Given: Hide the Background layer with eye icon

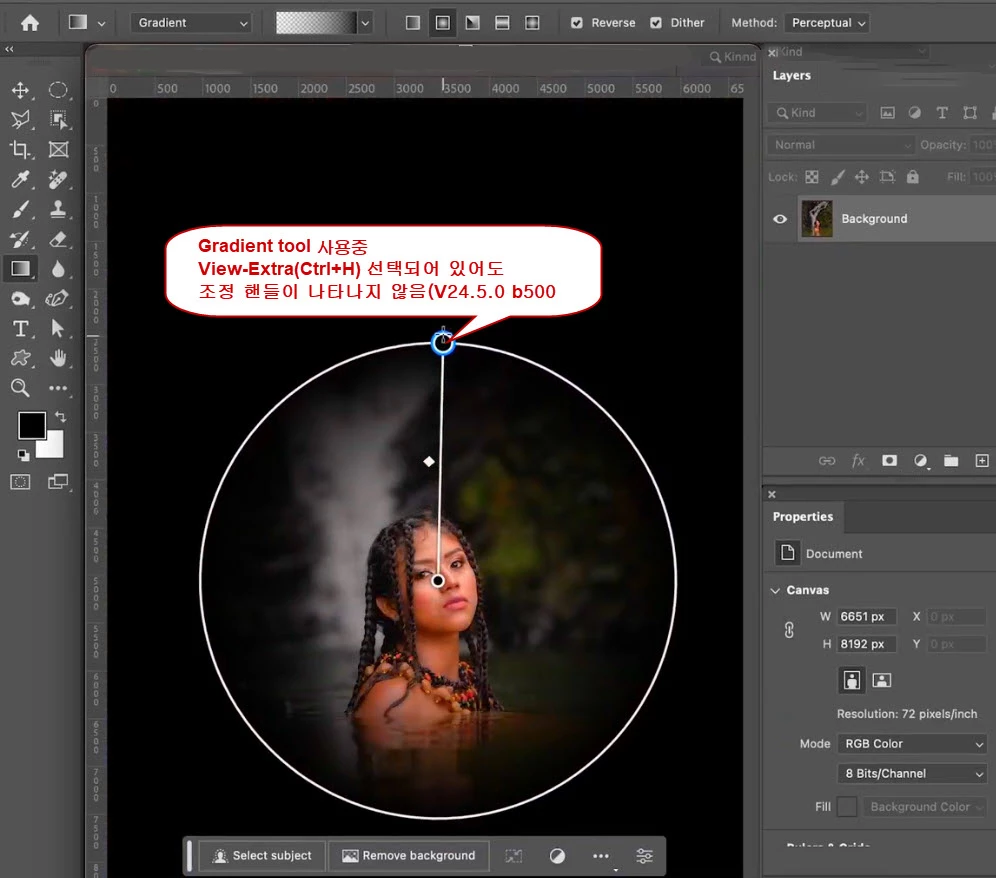Looking at the screenshot, I should pyautogui.click(x=780, y=219).
